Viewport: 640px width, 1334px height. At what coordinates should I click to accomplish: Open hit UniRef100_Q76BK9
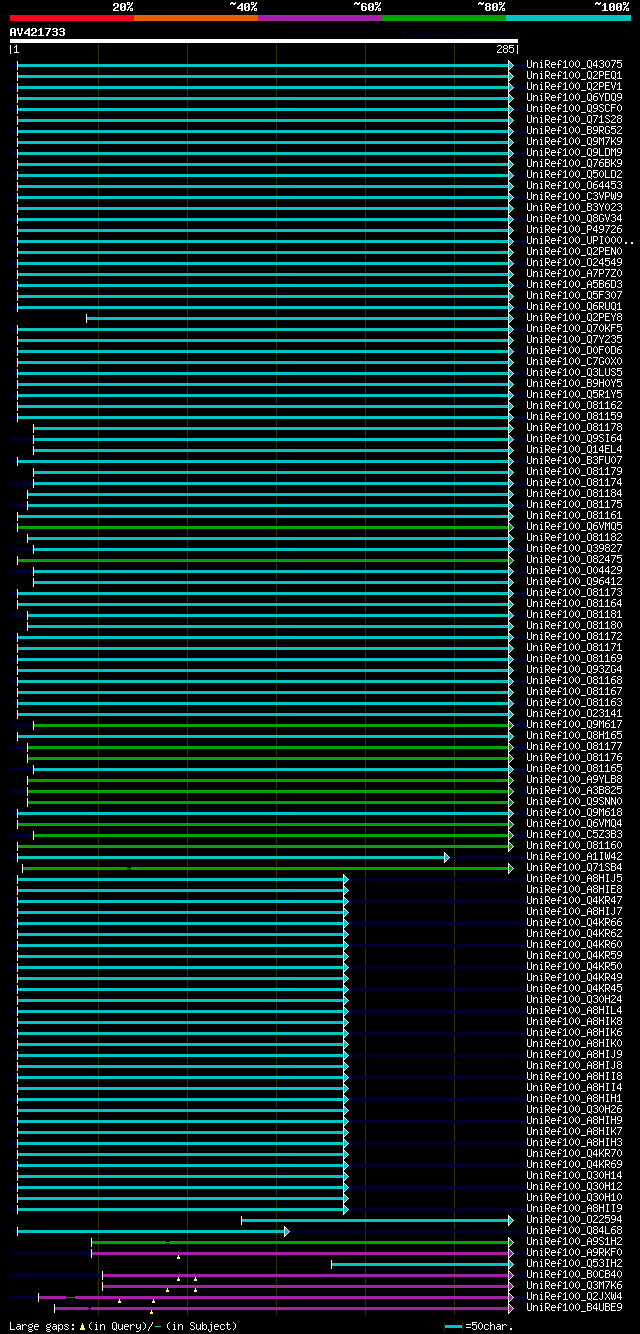pos(574,163)
